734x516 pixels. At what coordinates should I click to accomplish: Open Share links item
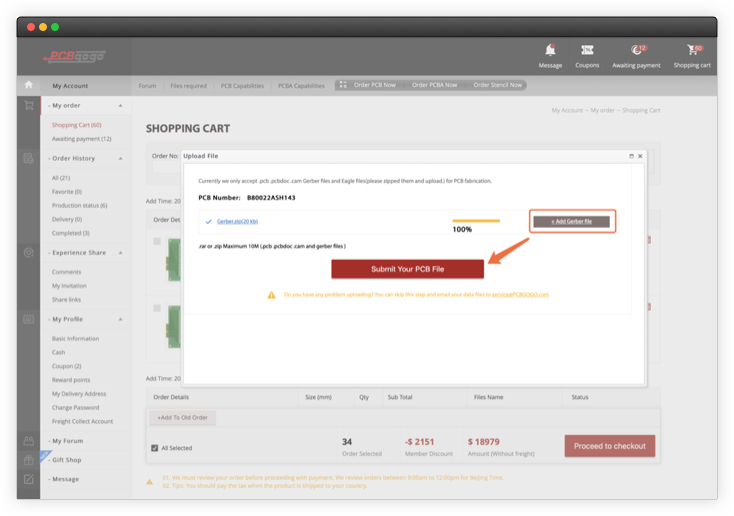pyautogui.click(x=66, y=300)
